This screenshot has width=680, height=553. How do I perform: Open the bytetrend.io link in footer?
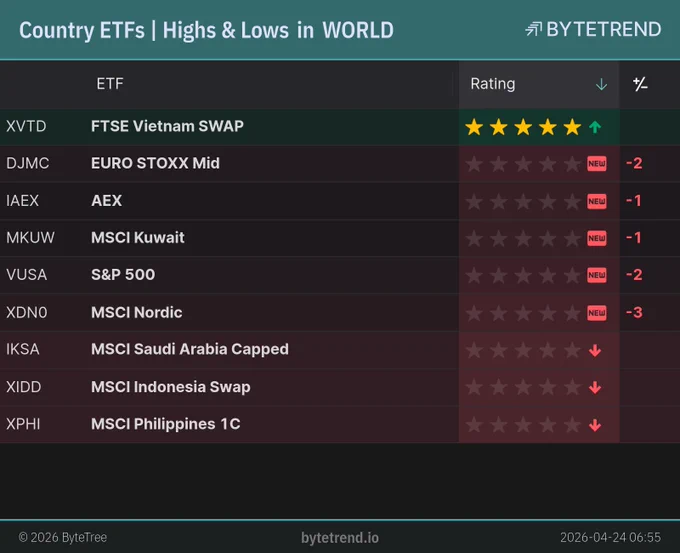(340, 538)
